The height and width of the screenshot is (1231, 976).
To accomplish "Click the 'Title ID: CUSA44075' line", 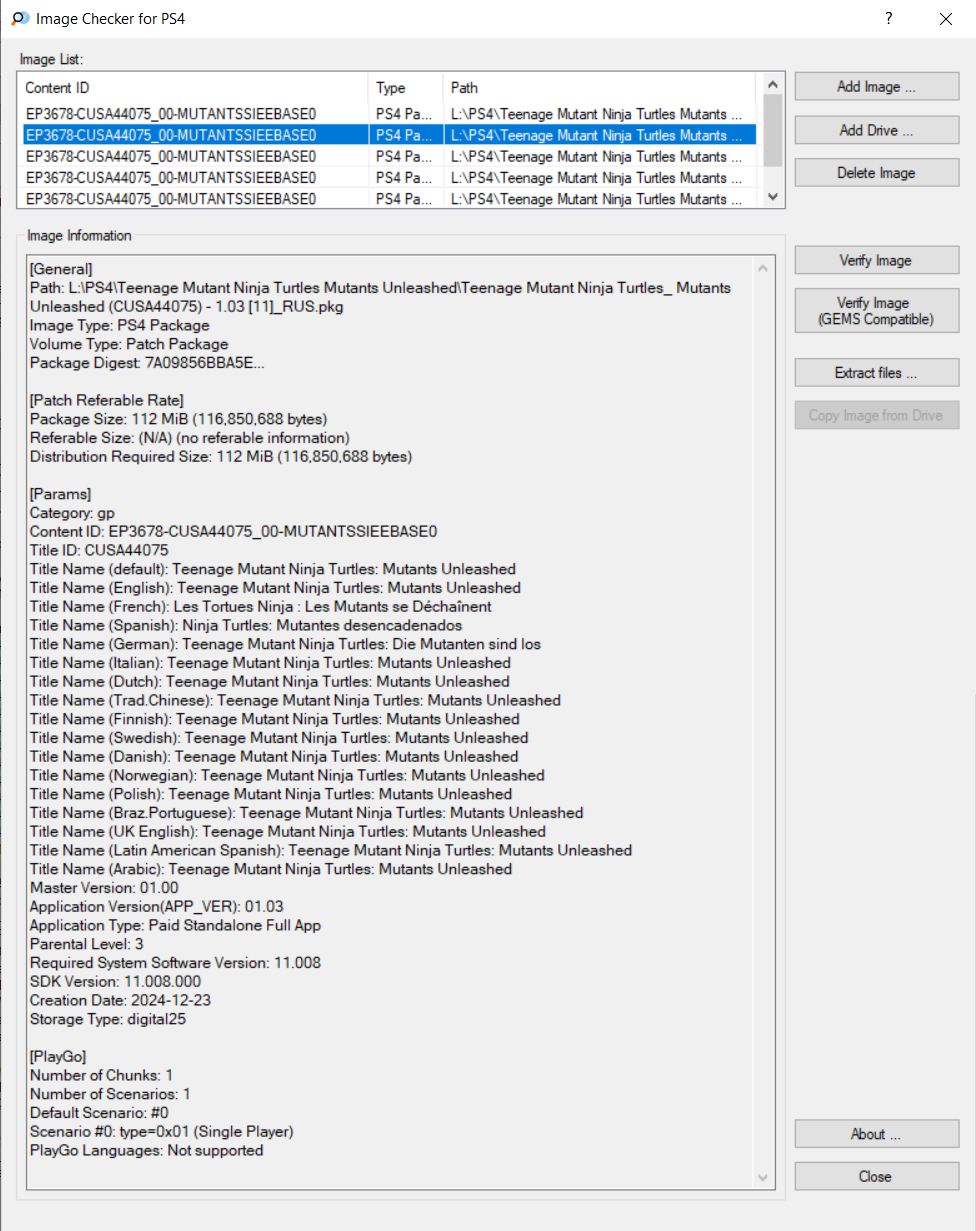I will 99,550.
